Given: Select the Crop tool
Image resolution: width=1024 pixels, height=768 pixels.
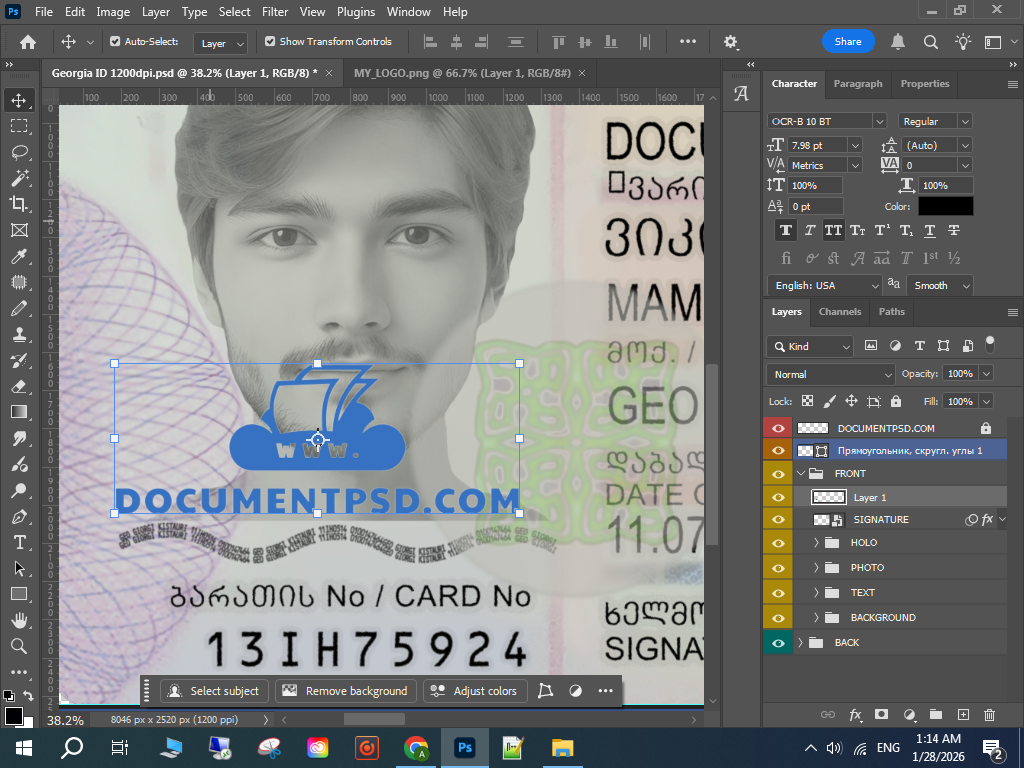Looking at the screenshot, I should (x=19, y=204).
